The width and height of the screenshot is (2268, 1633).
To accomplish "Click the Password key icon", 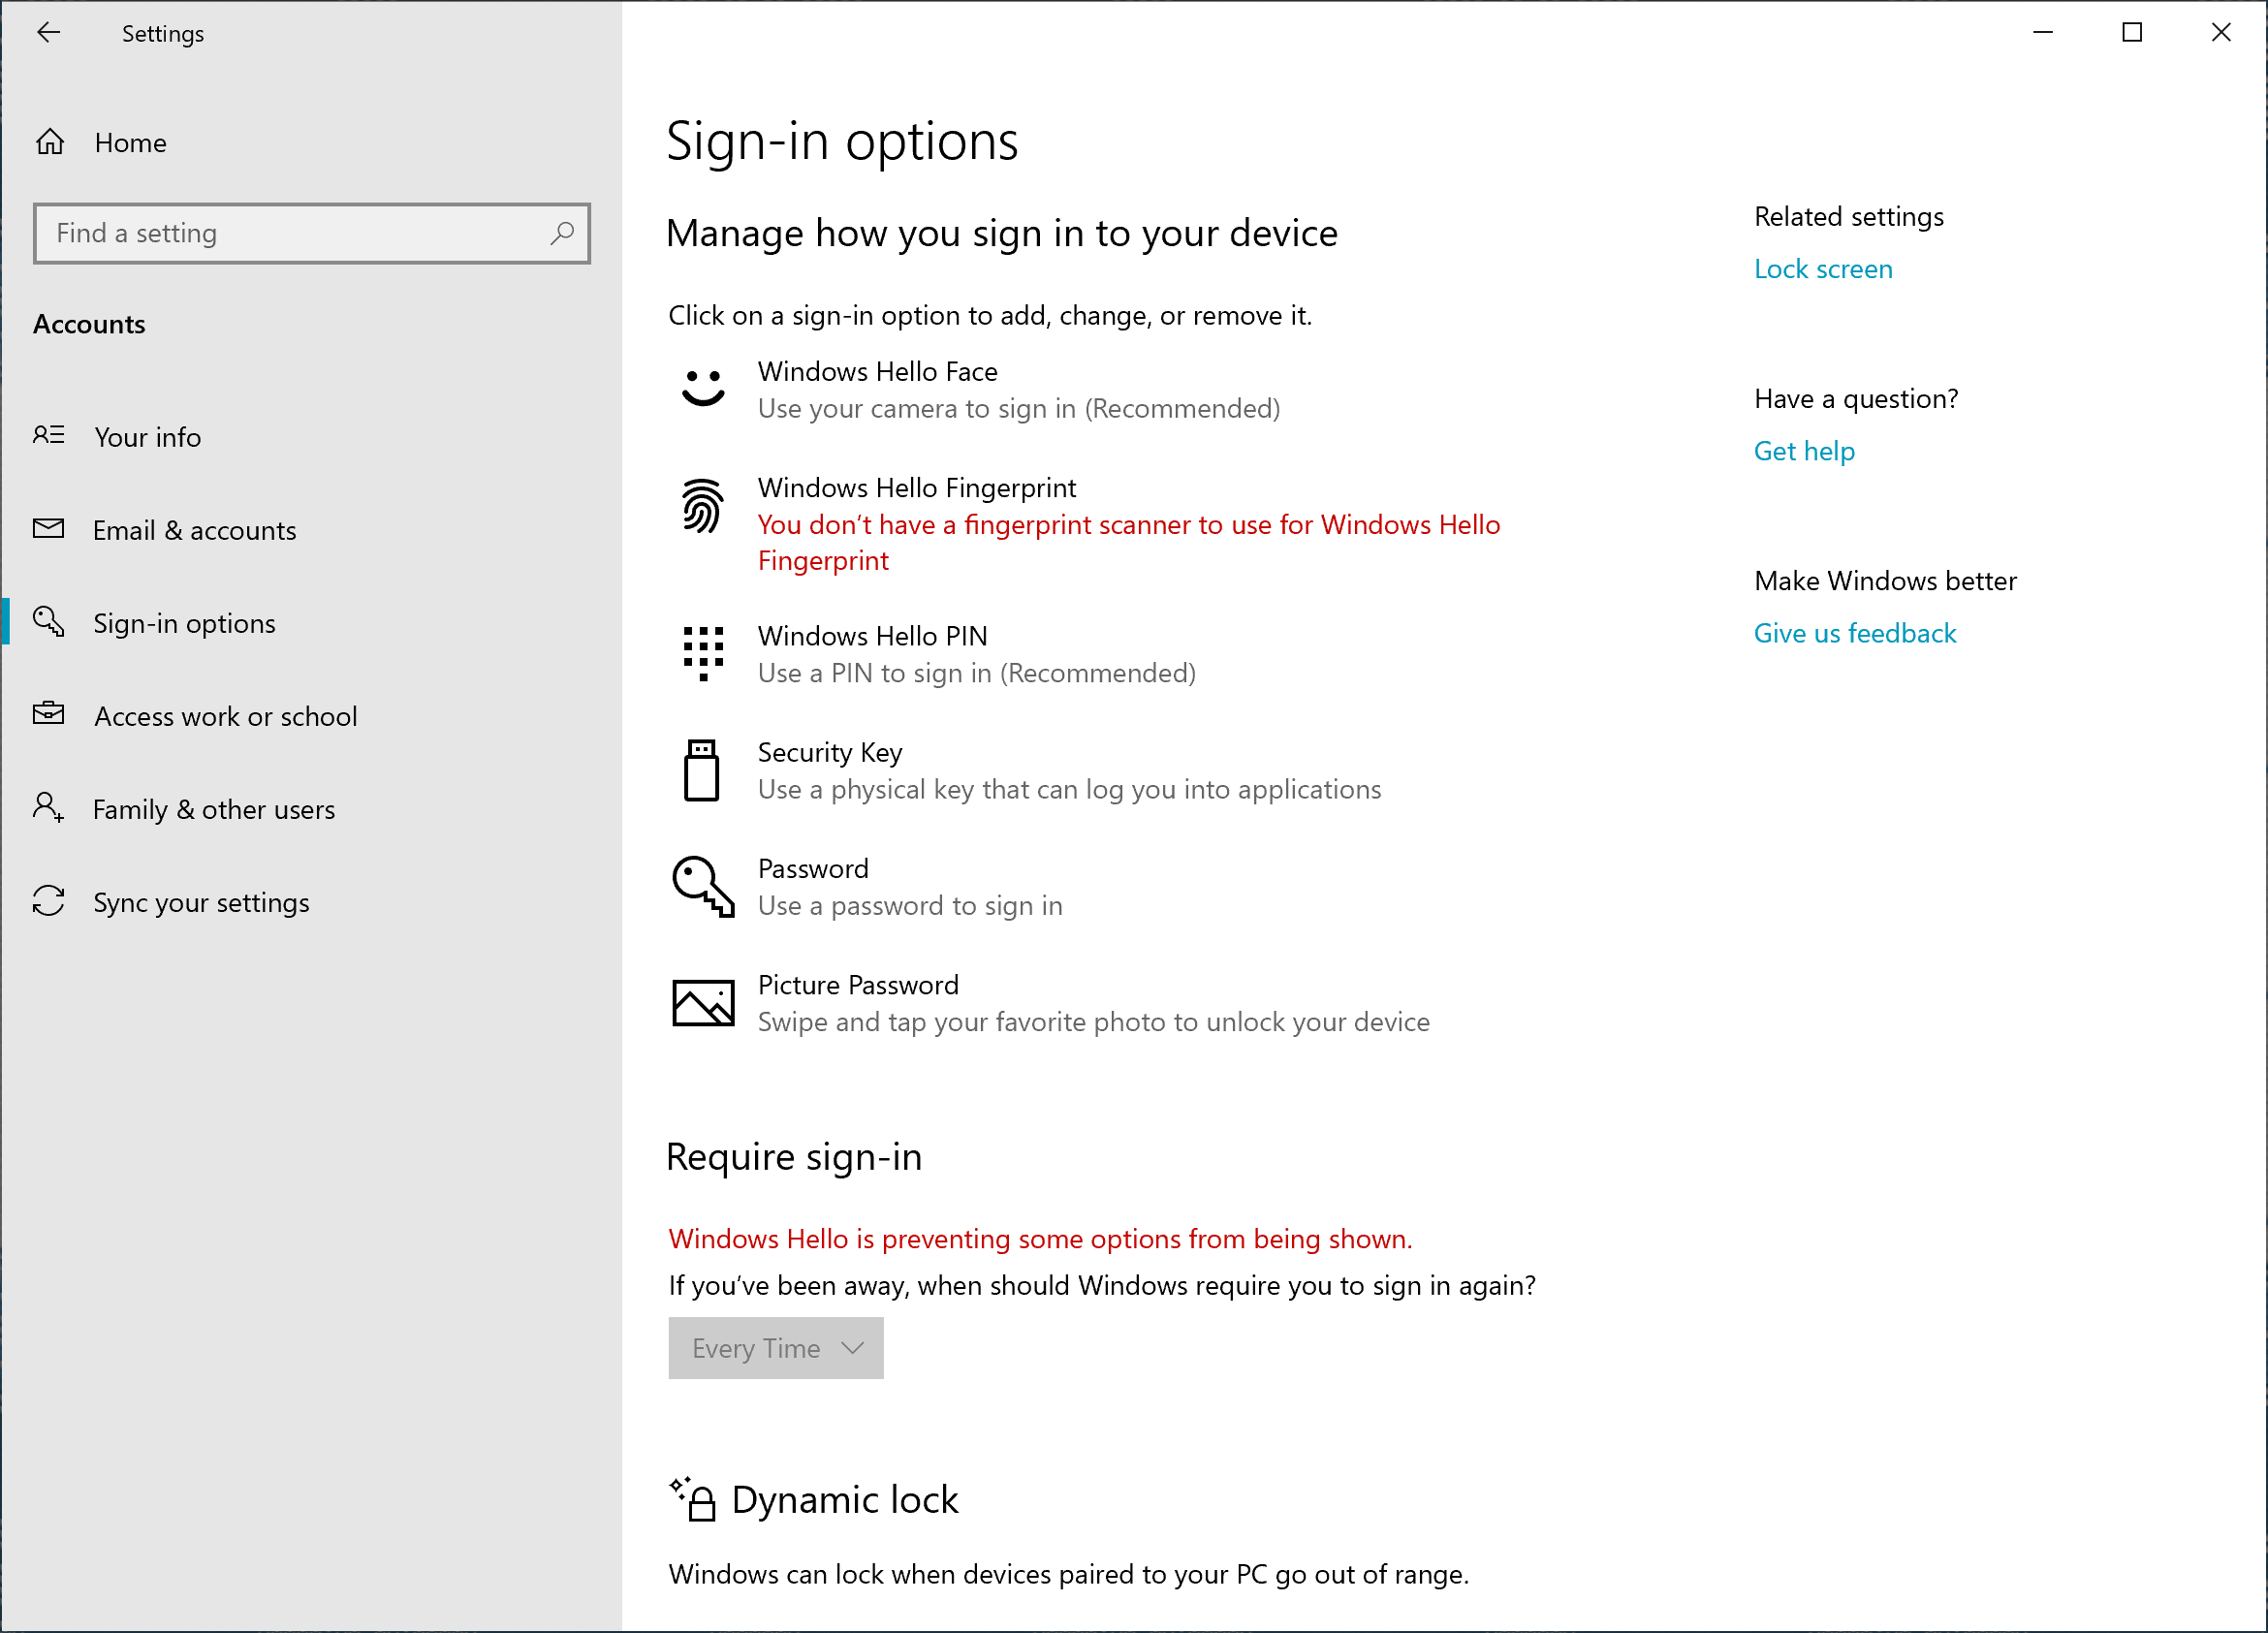I will (x=702, y=886).
